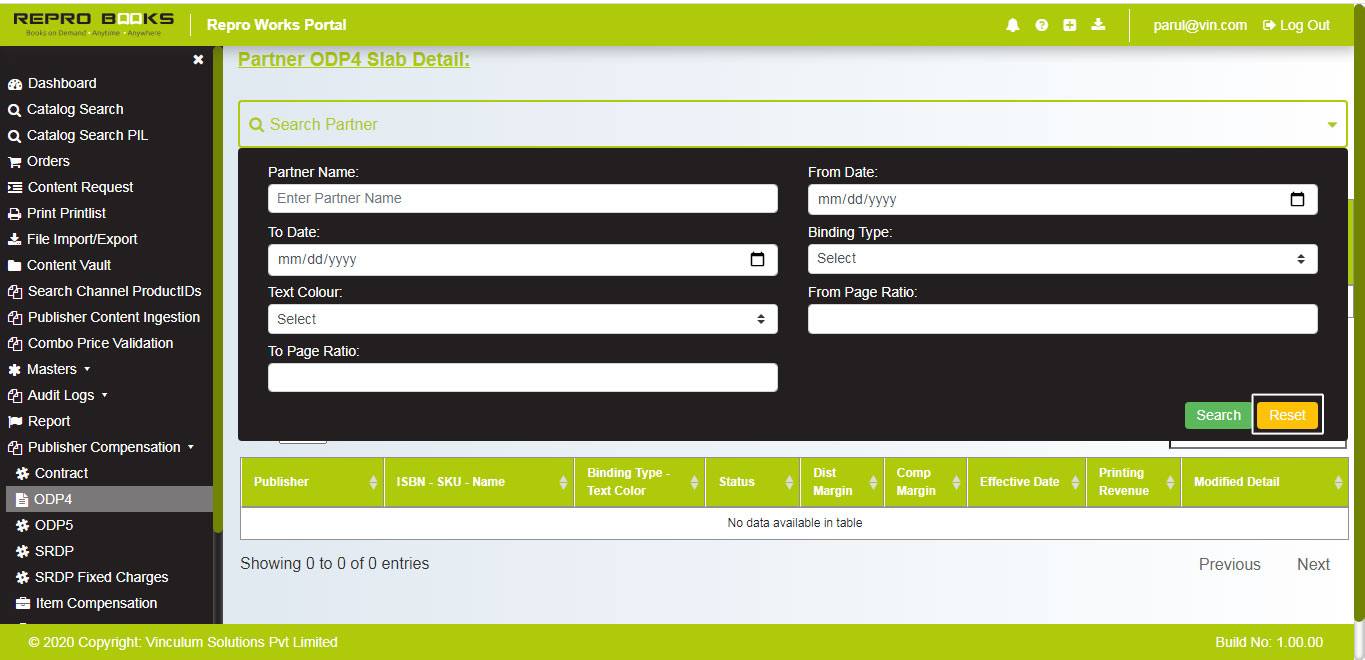The image size is (1365, 660).
Task: Open the help question mark icon
Action: 1041,25
